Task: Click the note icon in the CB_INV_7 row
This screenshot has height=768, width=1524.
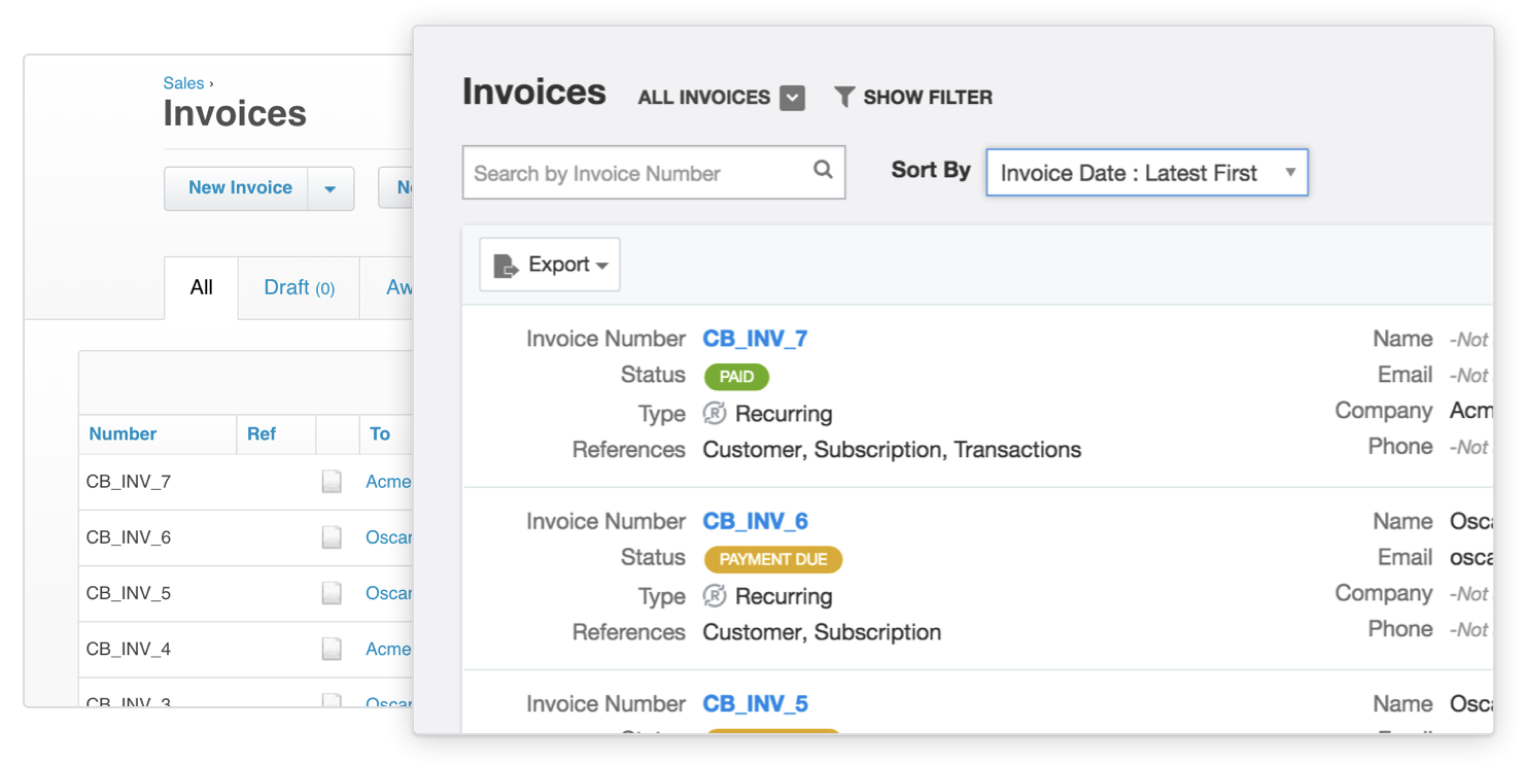Action: point(332,481)
